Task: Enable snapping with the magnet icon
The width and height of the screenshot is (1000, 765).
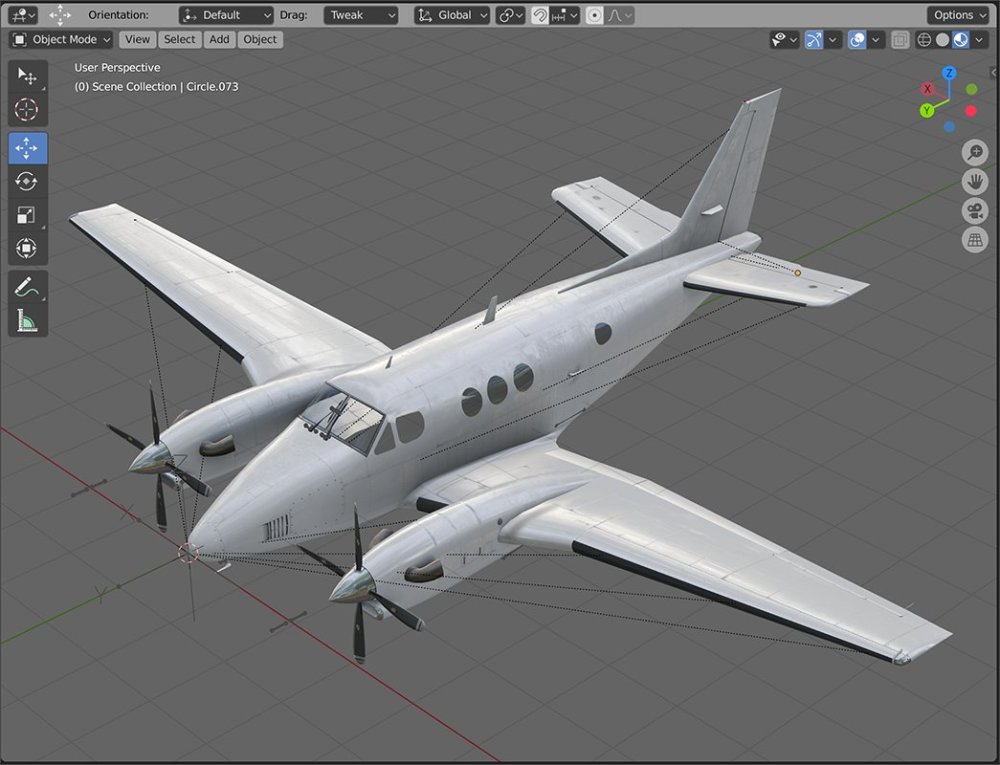Action: tap(538, 15)
